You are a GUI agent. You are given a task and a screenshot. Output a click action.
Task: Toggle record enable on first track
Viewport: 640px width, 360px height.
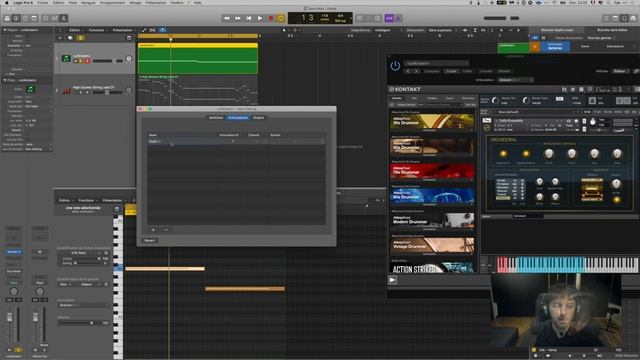[87, 61]
